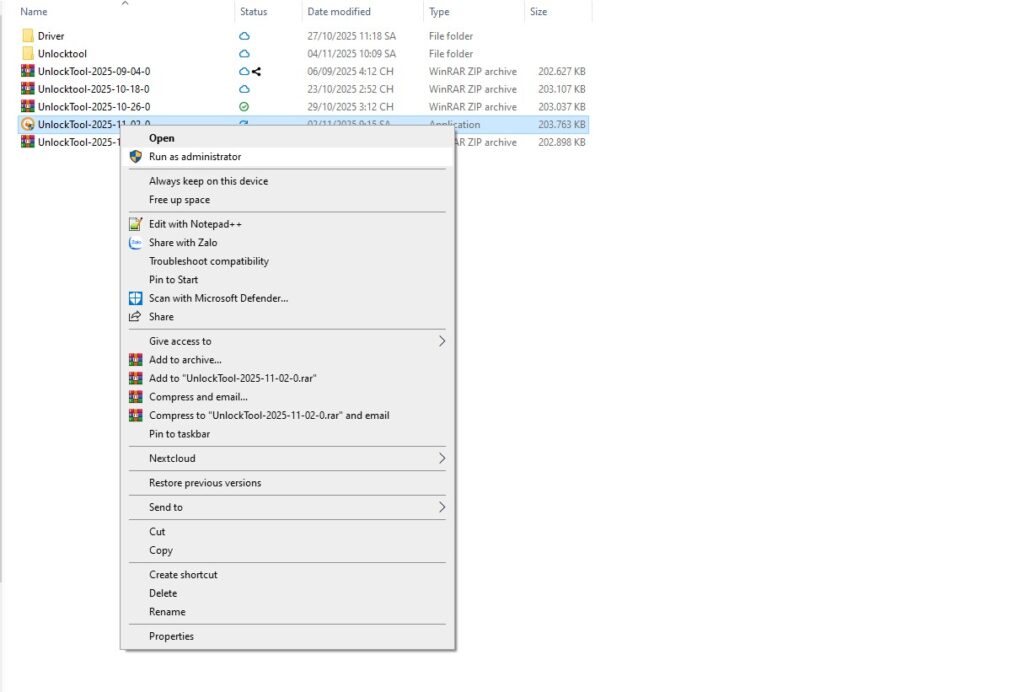
Task: Click the Share arrow icon in context menu
Action: [x=135, y=317]
